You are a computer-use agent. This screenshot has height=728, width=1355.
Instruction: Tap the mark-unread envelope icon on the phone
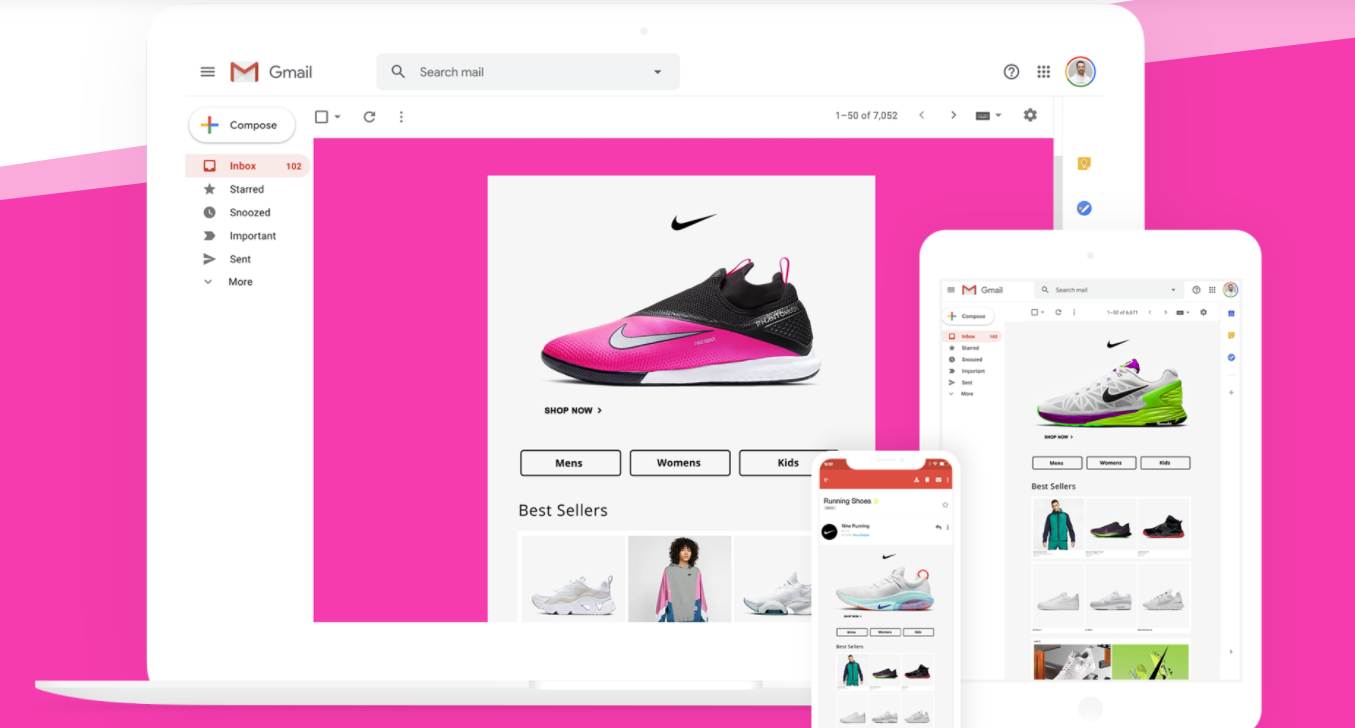point(938,480)
